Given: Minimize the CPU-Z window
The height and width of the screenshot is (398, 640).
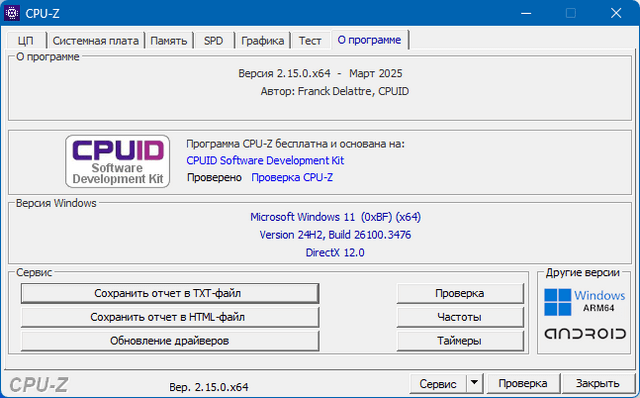Looking at the screenshot, I should pos(526,13).
